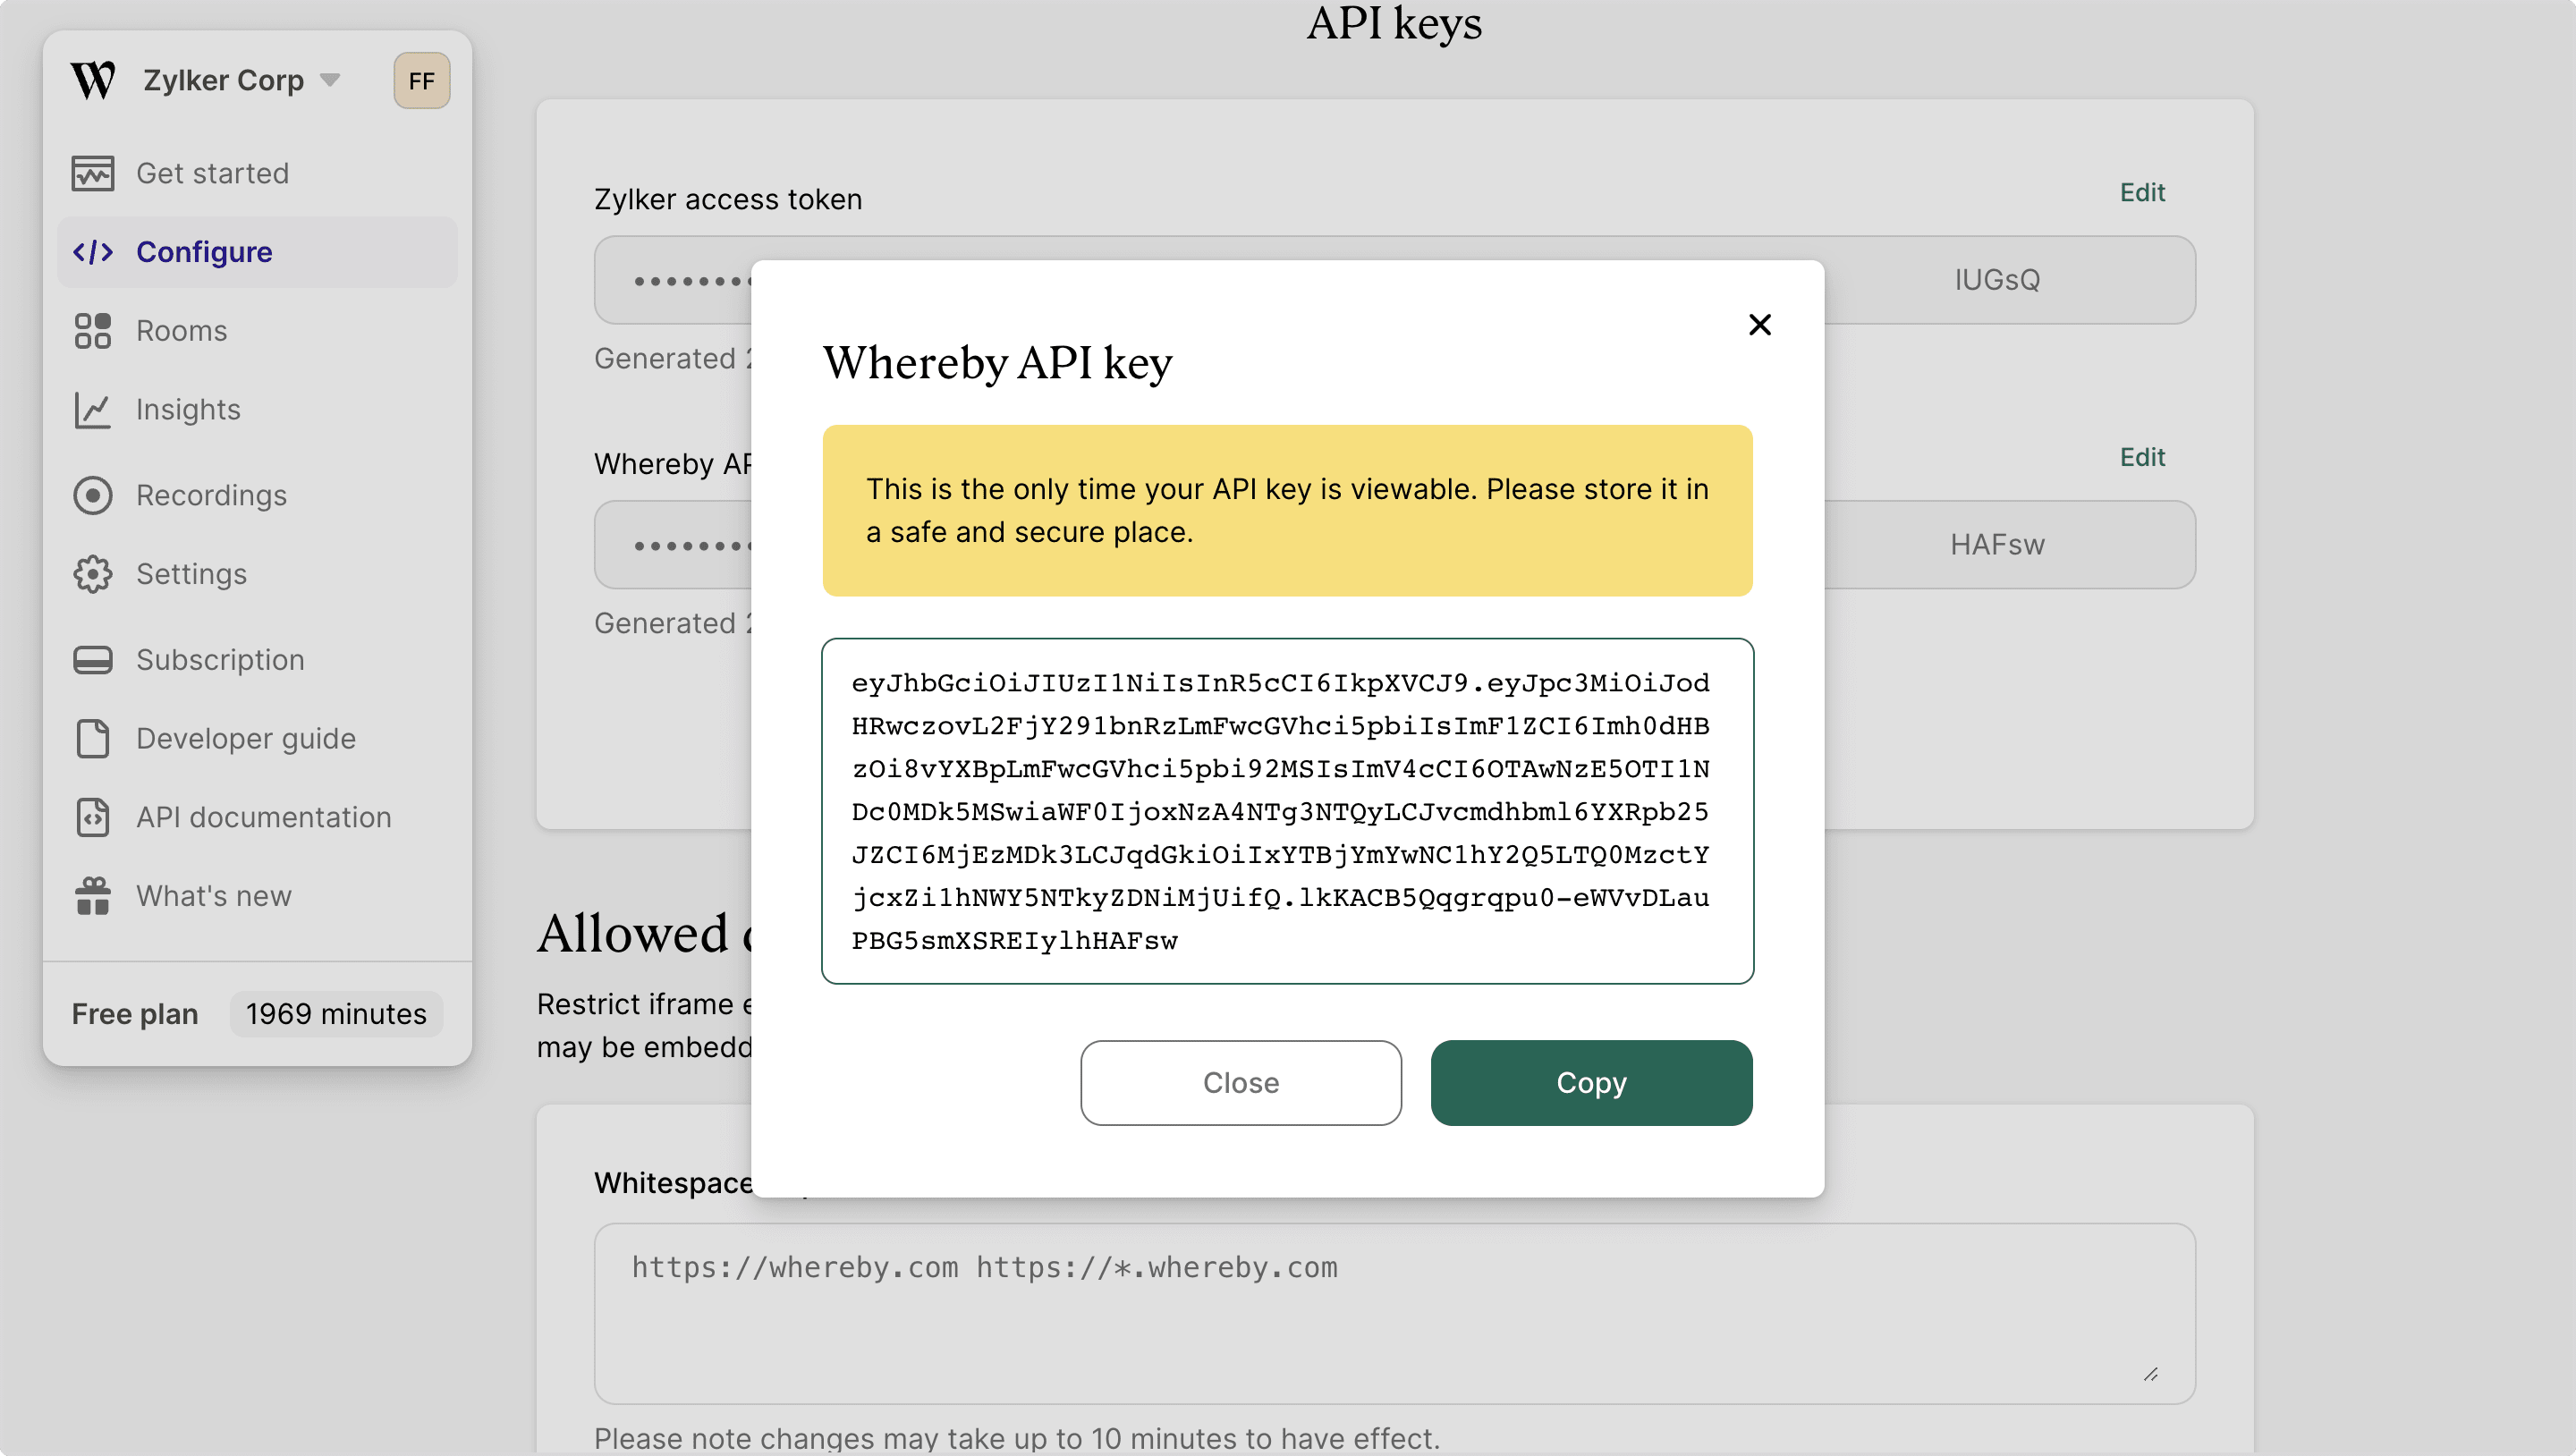Click the Free plan label
The height and width of the screenshot is (1456, 2576).
(135, 1014)
